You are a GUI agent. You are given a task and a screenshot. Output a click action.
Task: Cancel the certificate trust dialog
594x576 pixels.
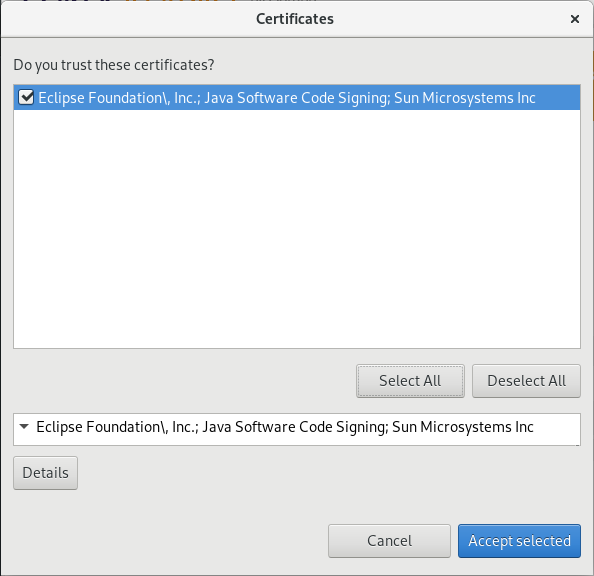(x=389, y=541)
